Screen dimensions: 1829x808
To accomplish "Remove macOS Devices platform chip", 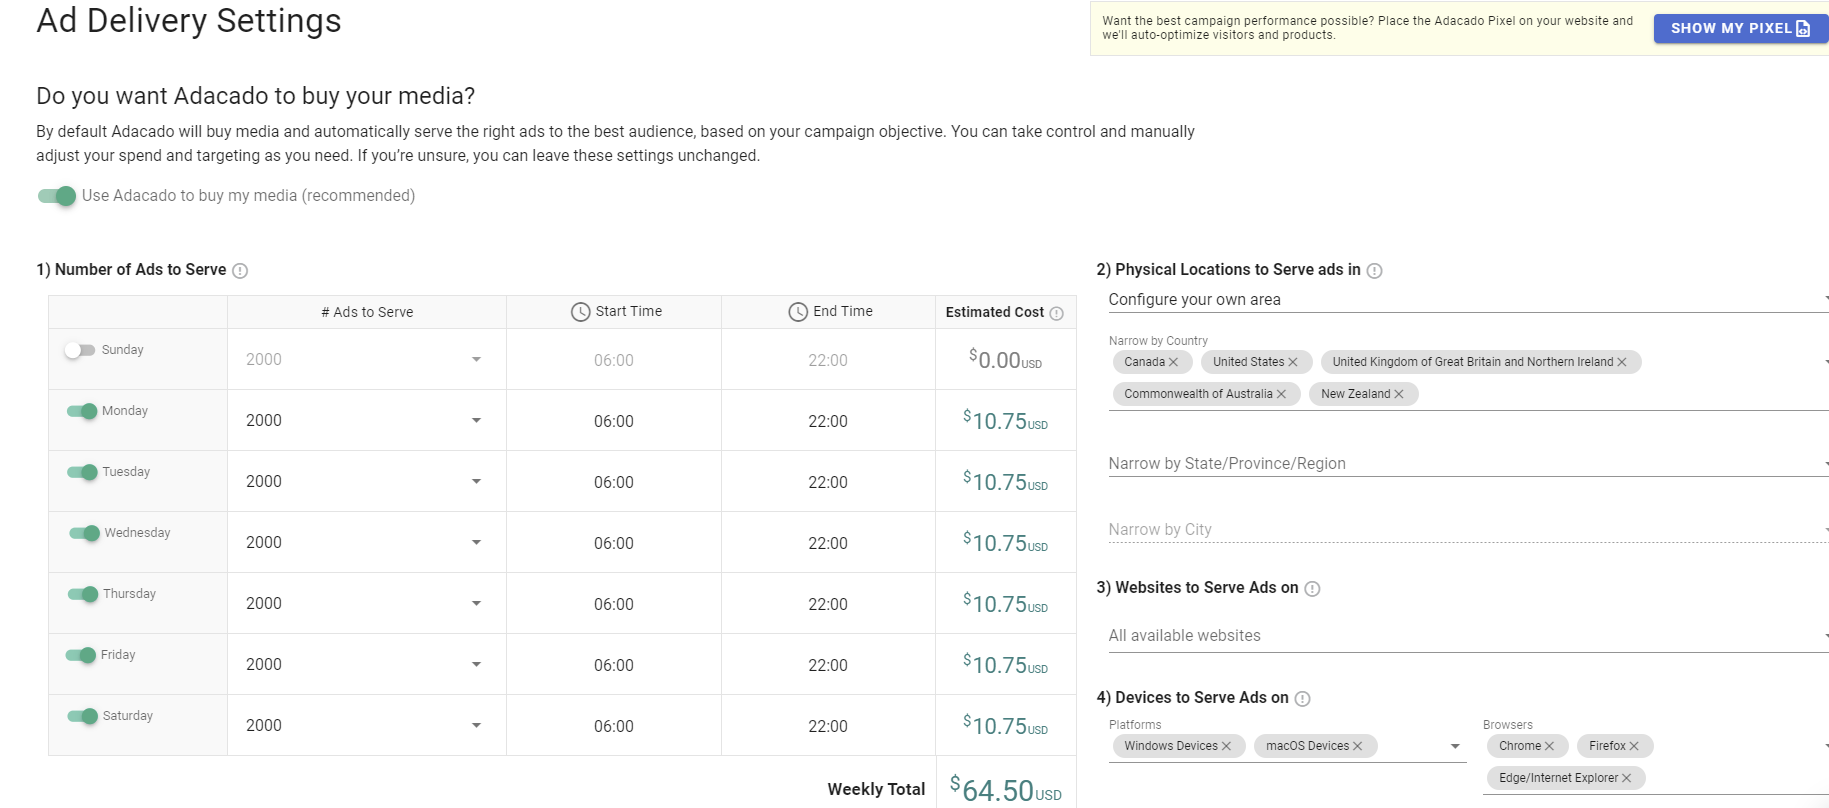I will [1357, 746].
